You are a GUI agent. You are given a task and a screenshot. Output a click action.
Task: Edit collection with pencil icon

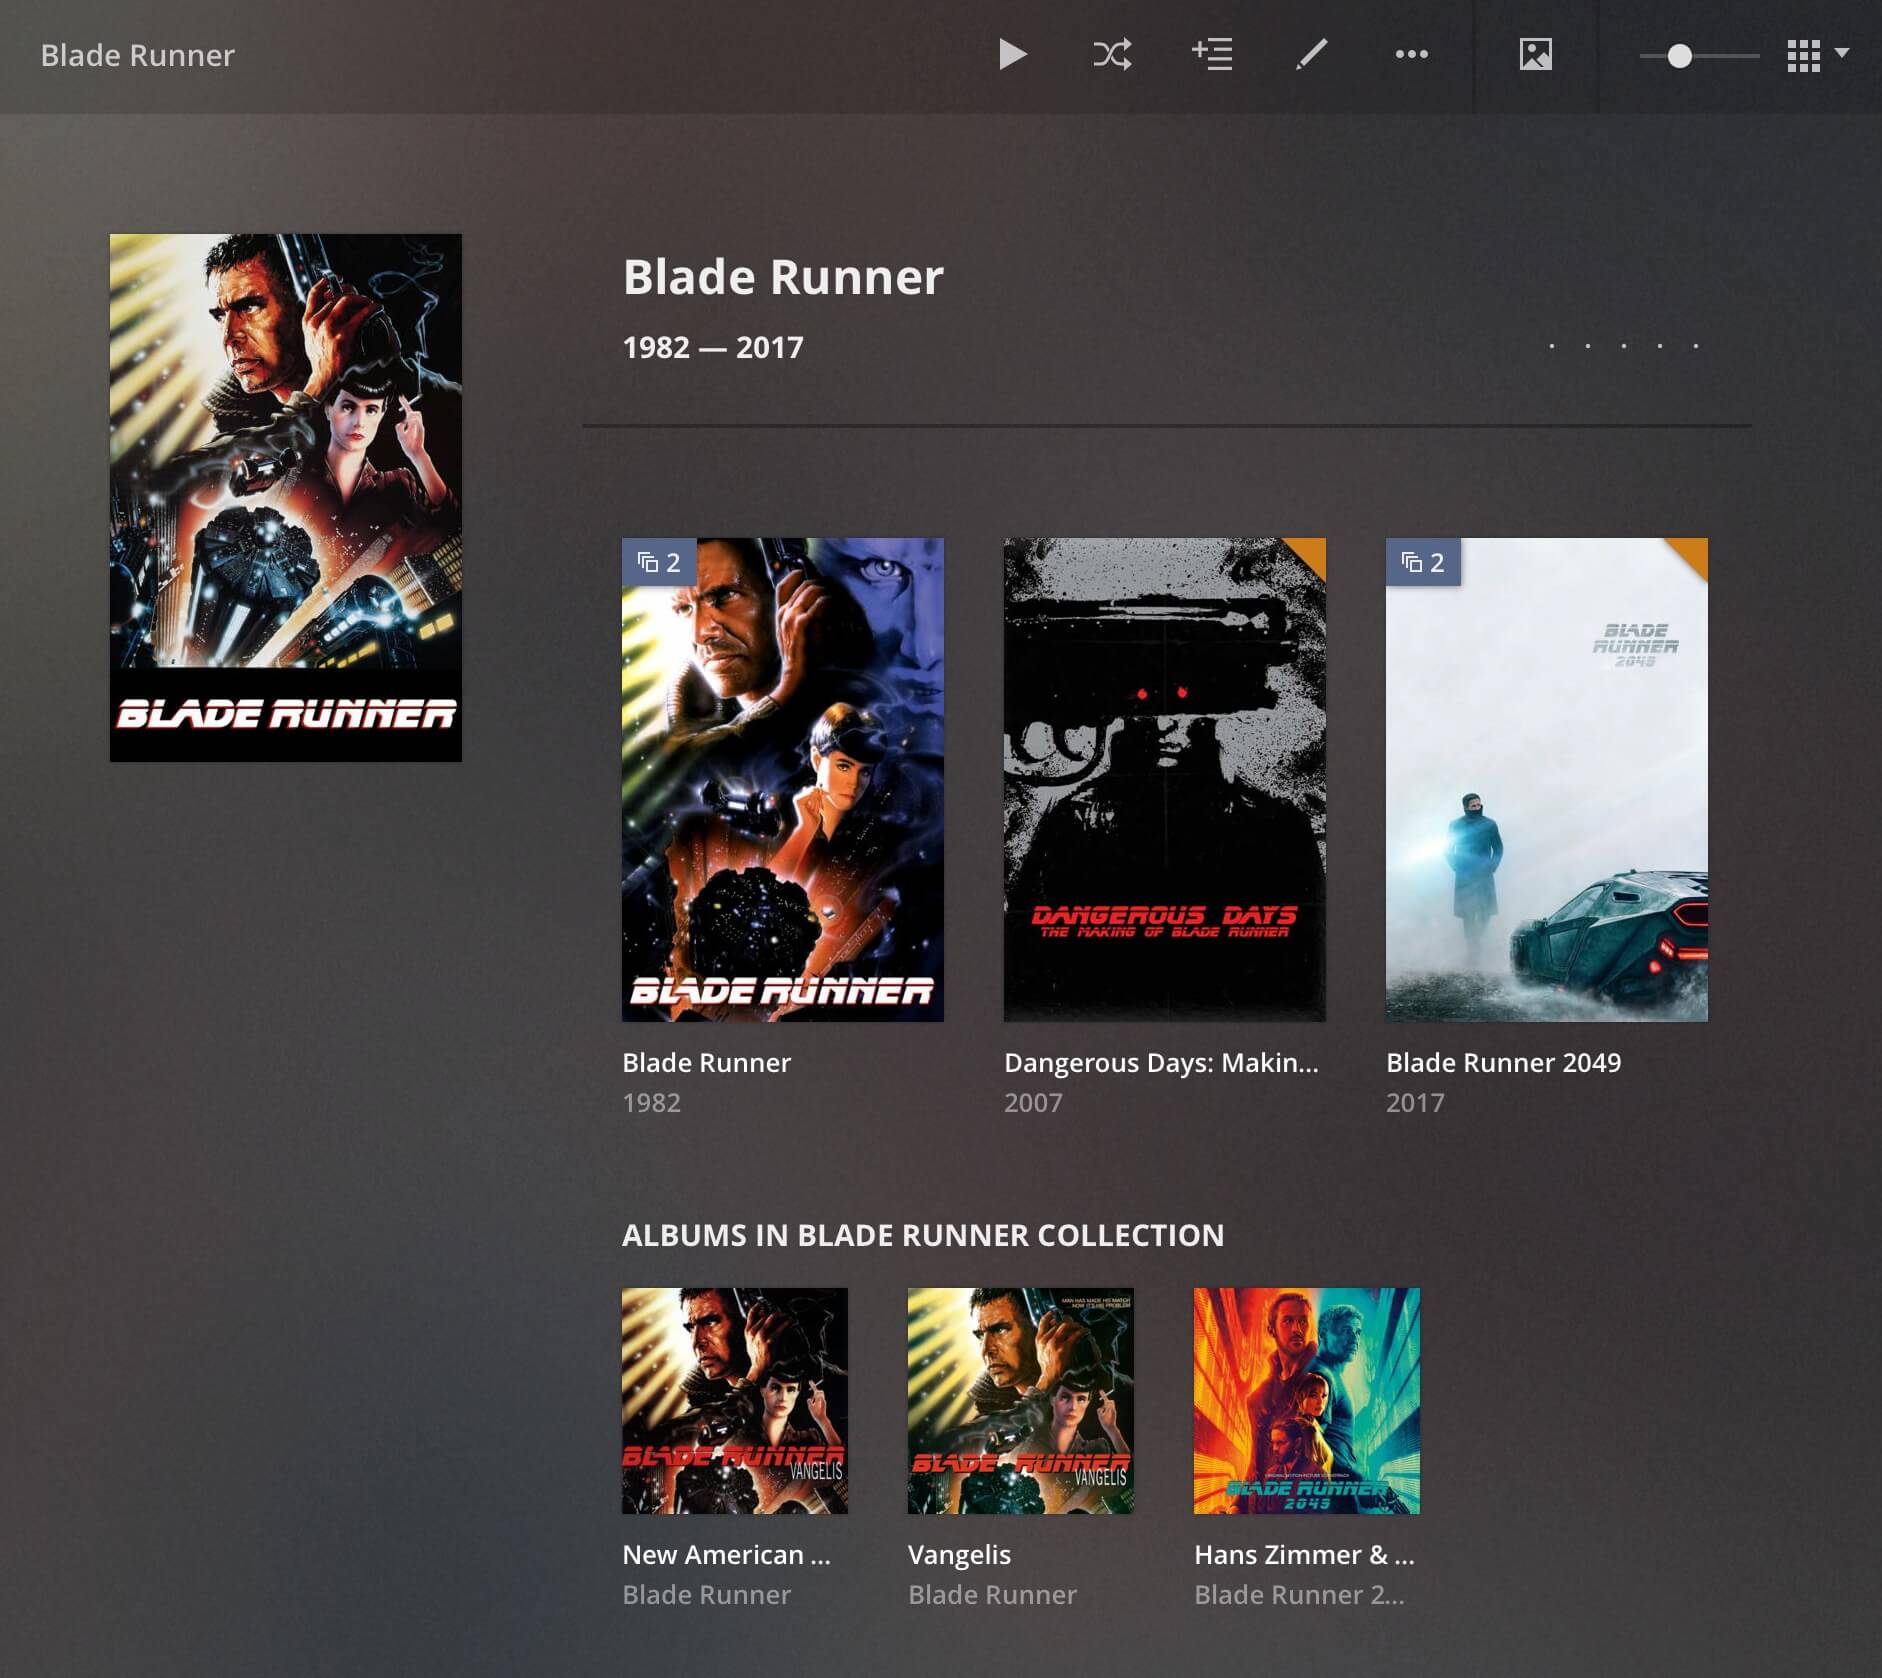1311,55
